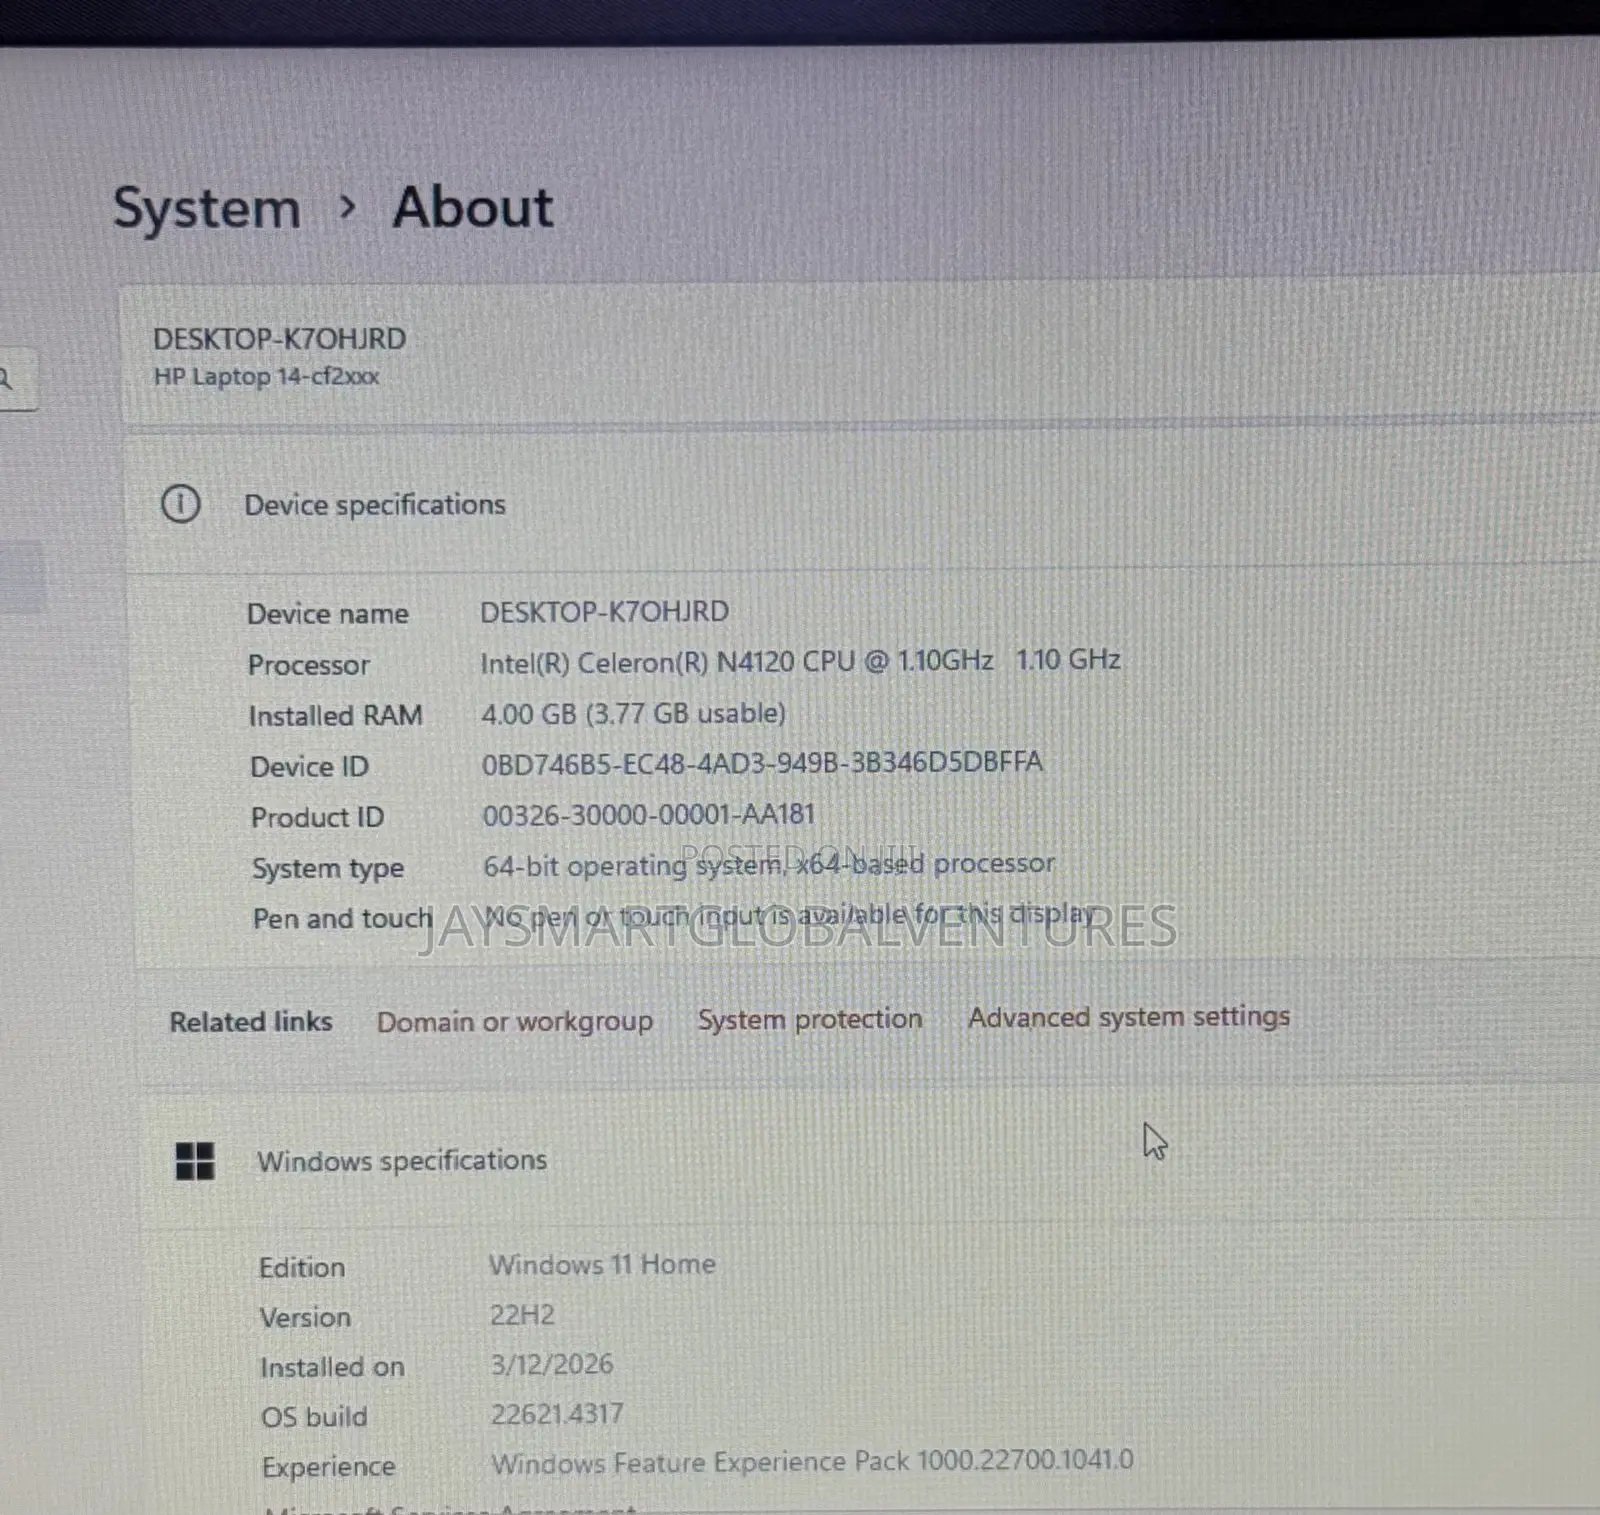Click the Device specifications info icon

pos(181,503)
